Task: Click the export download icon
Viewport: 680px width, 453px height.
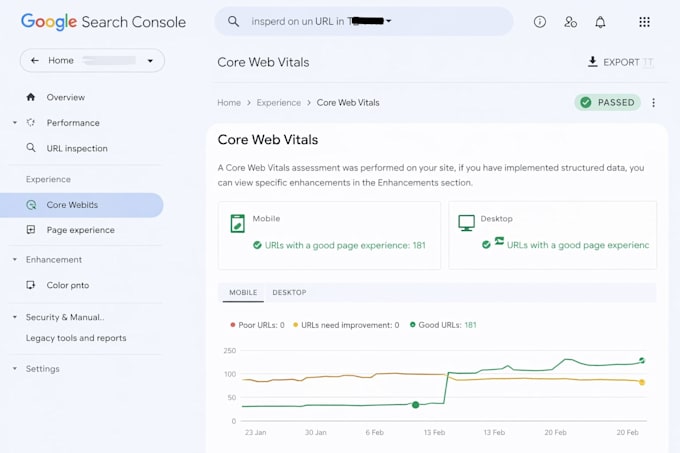Action: (x=592, y=62)
